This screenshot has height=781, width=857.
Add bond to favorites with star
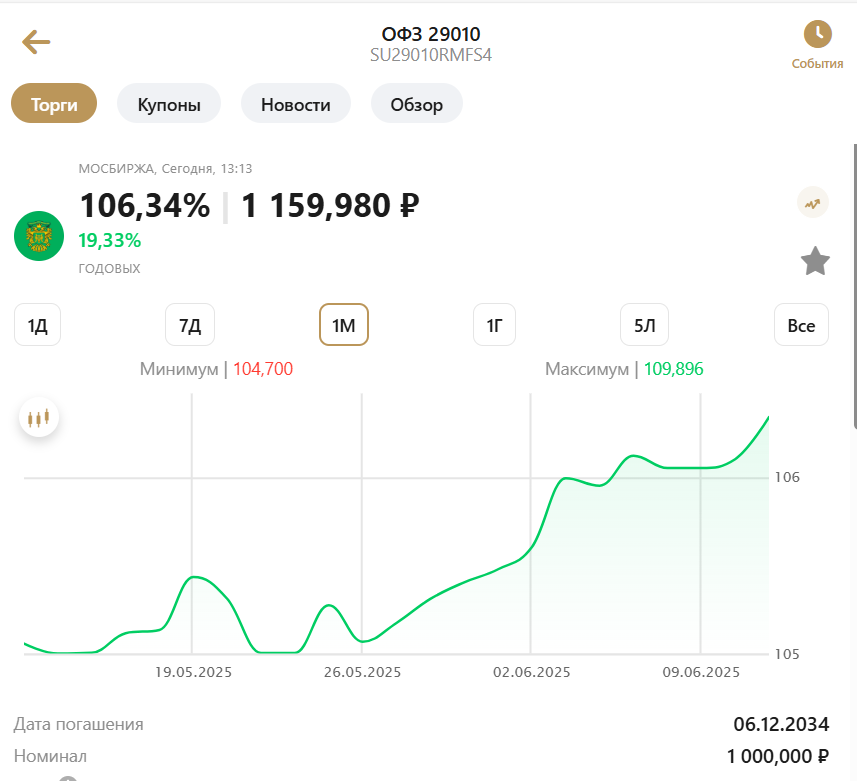pyautogui.click(x=815, y=262)
